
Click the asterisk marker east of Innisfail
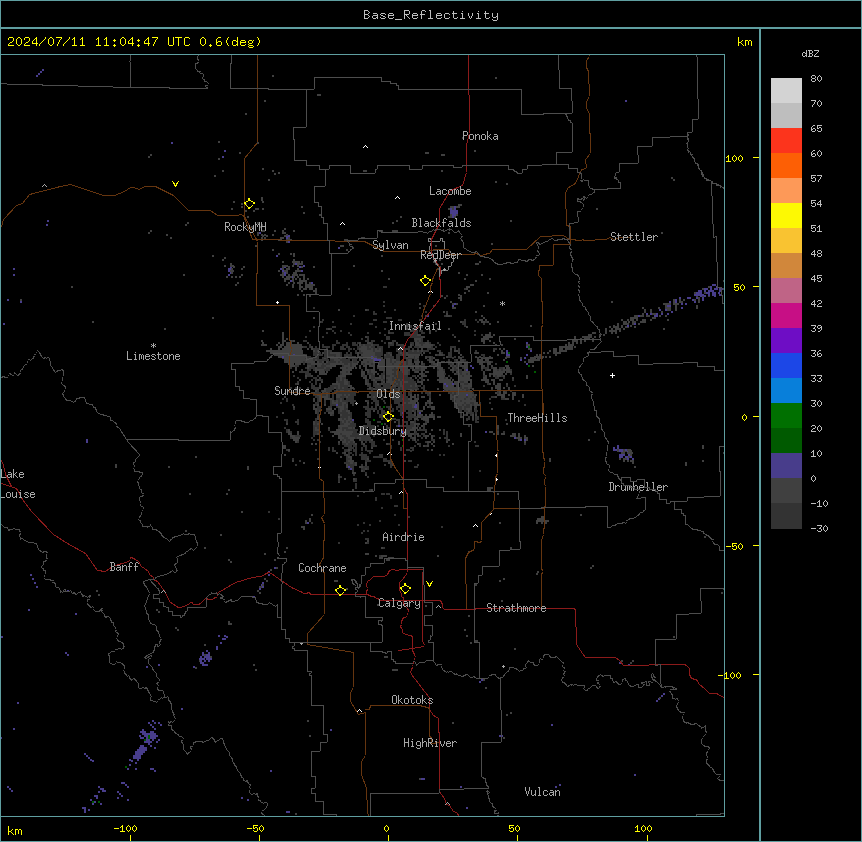[x=502, y=303]
